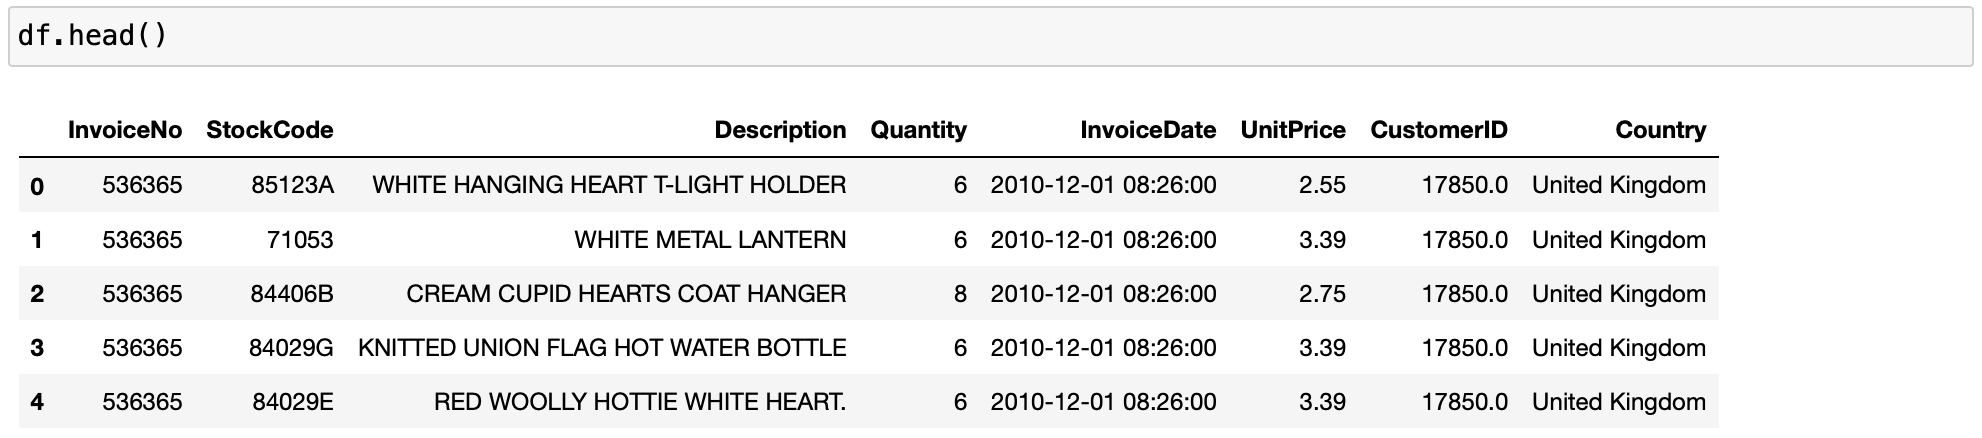Select the Description column header

780,130
